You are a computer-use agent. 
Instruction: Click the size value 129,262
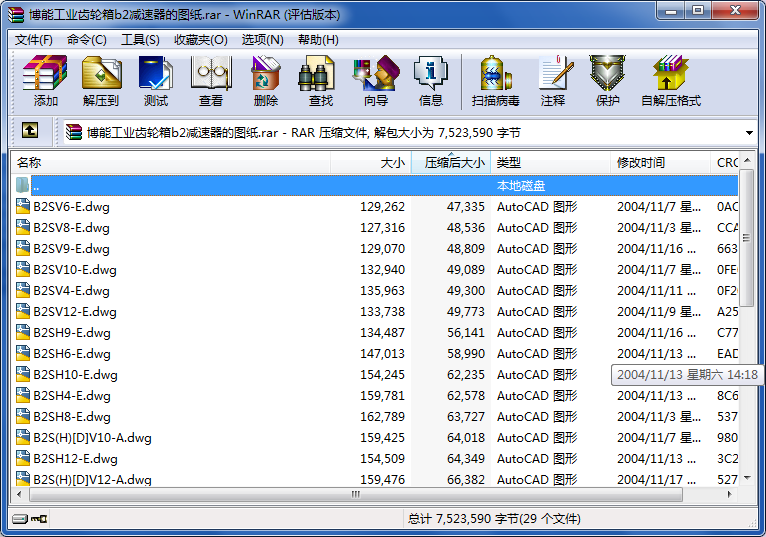[383, 207]
